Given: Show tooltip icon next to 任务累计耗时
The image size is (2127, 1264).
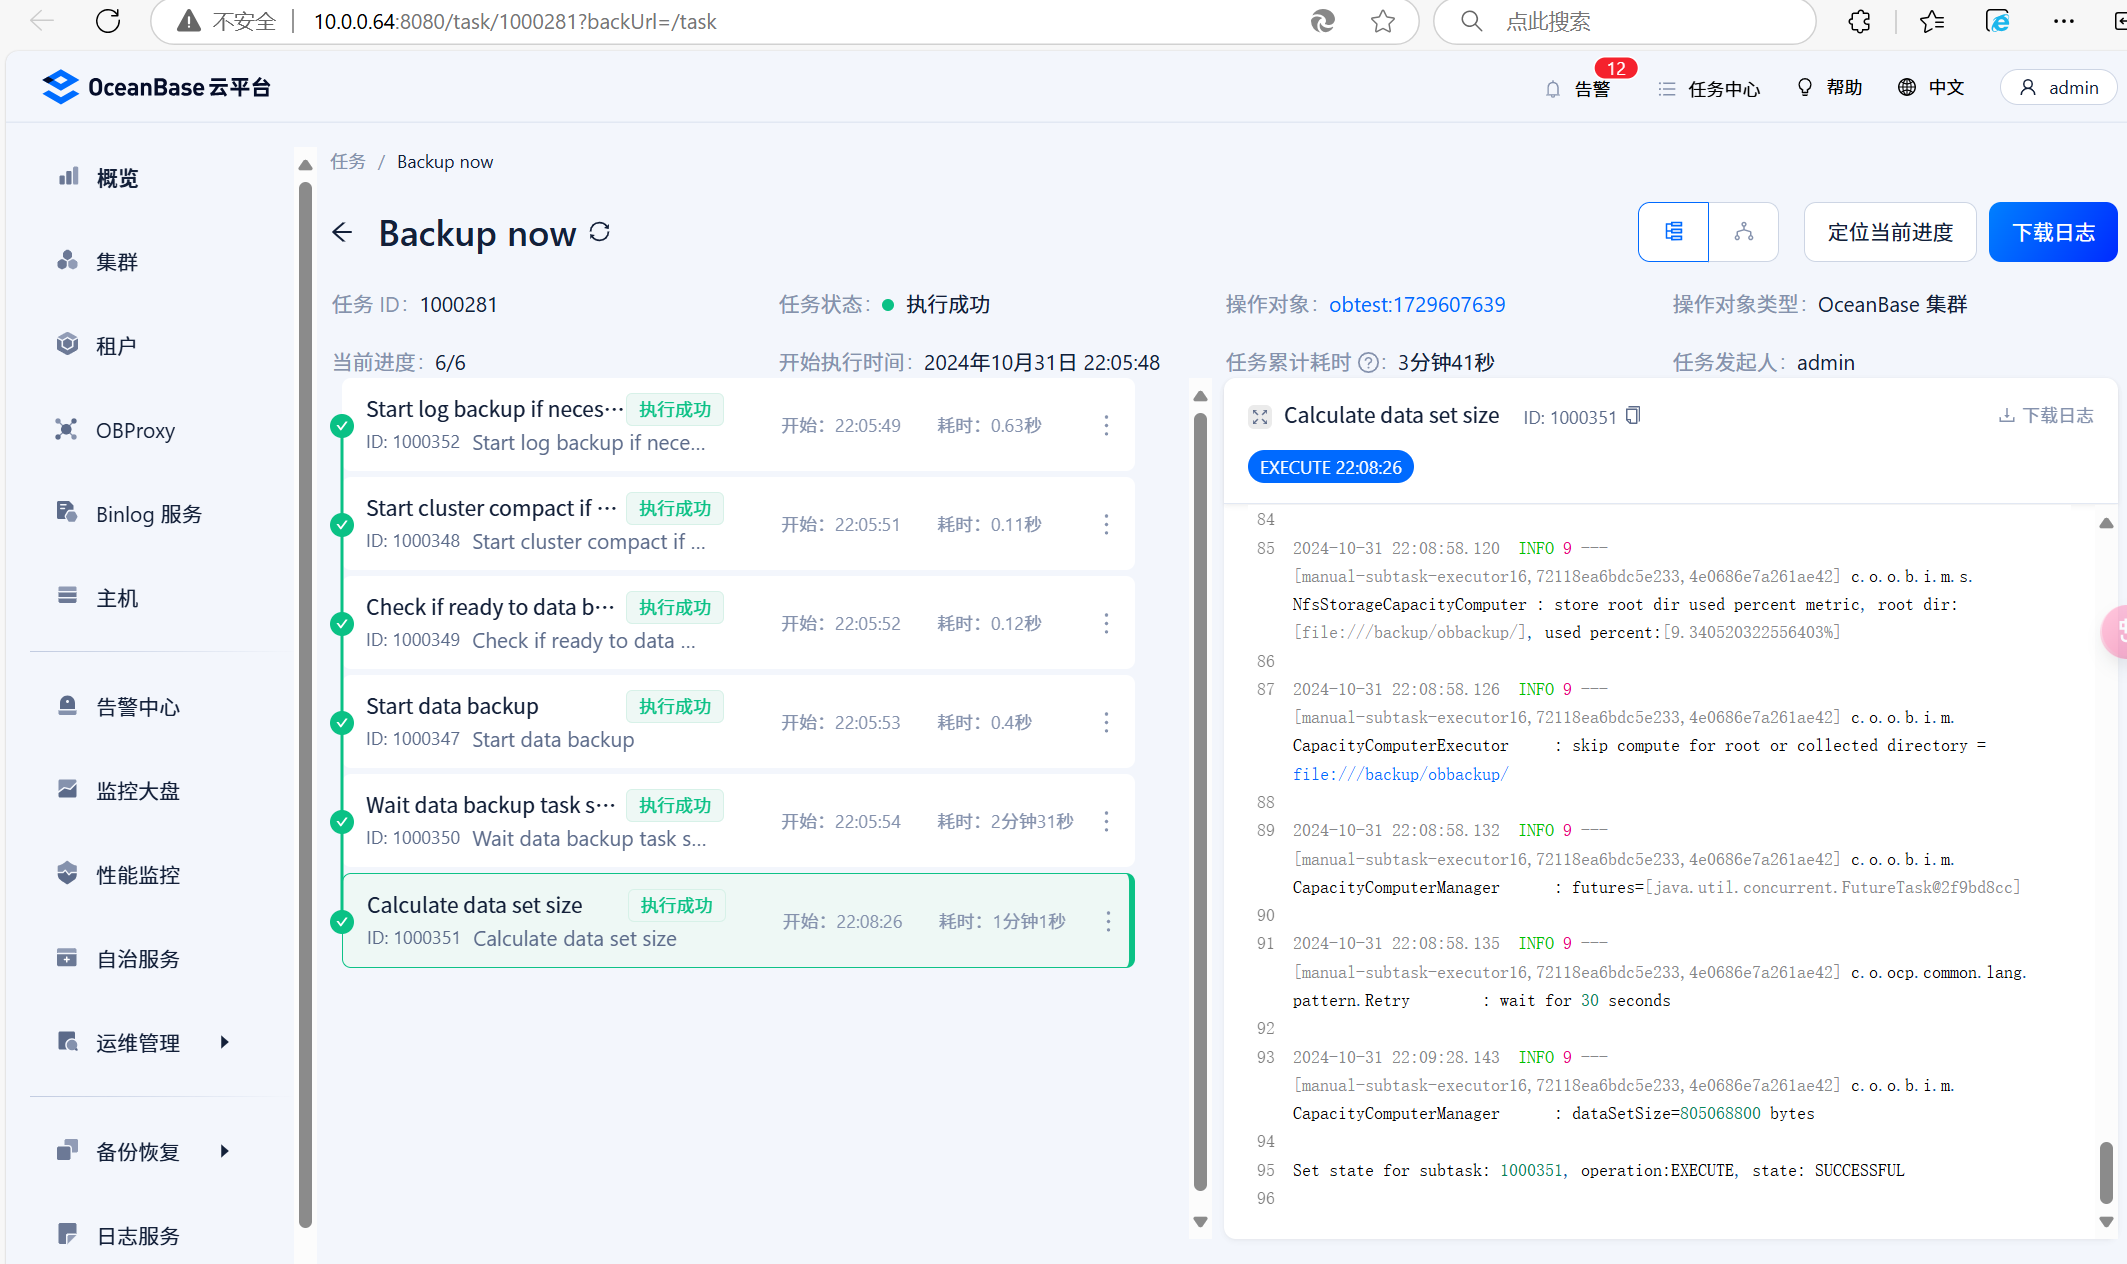Looking at the screenshot, I should tap(1369, 363).
